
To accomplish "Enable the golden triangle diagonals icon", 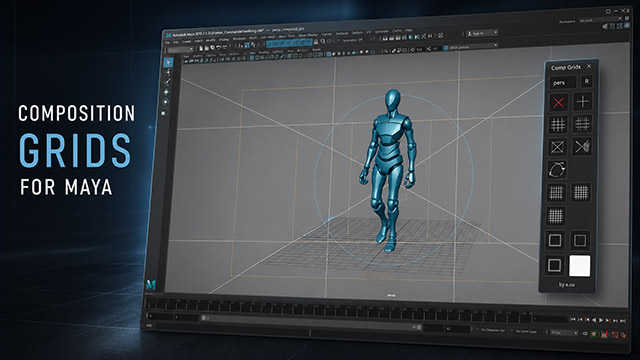I will [582, 147].
